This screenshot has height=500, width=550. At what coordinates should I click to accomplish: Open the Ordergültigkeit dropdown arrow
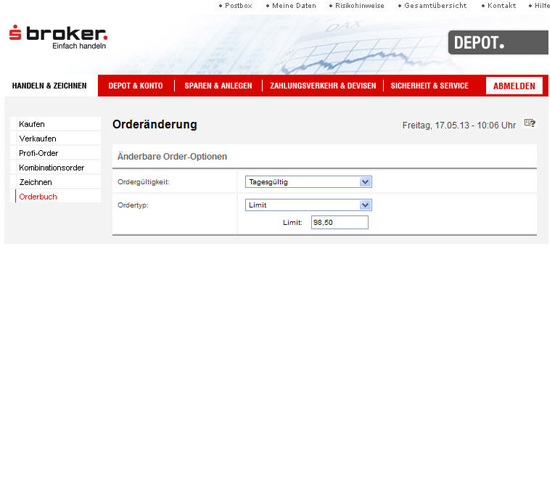tap(365, 182)
